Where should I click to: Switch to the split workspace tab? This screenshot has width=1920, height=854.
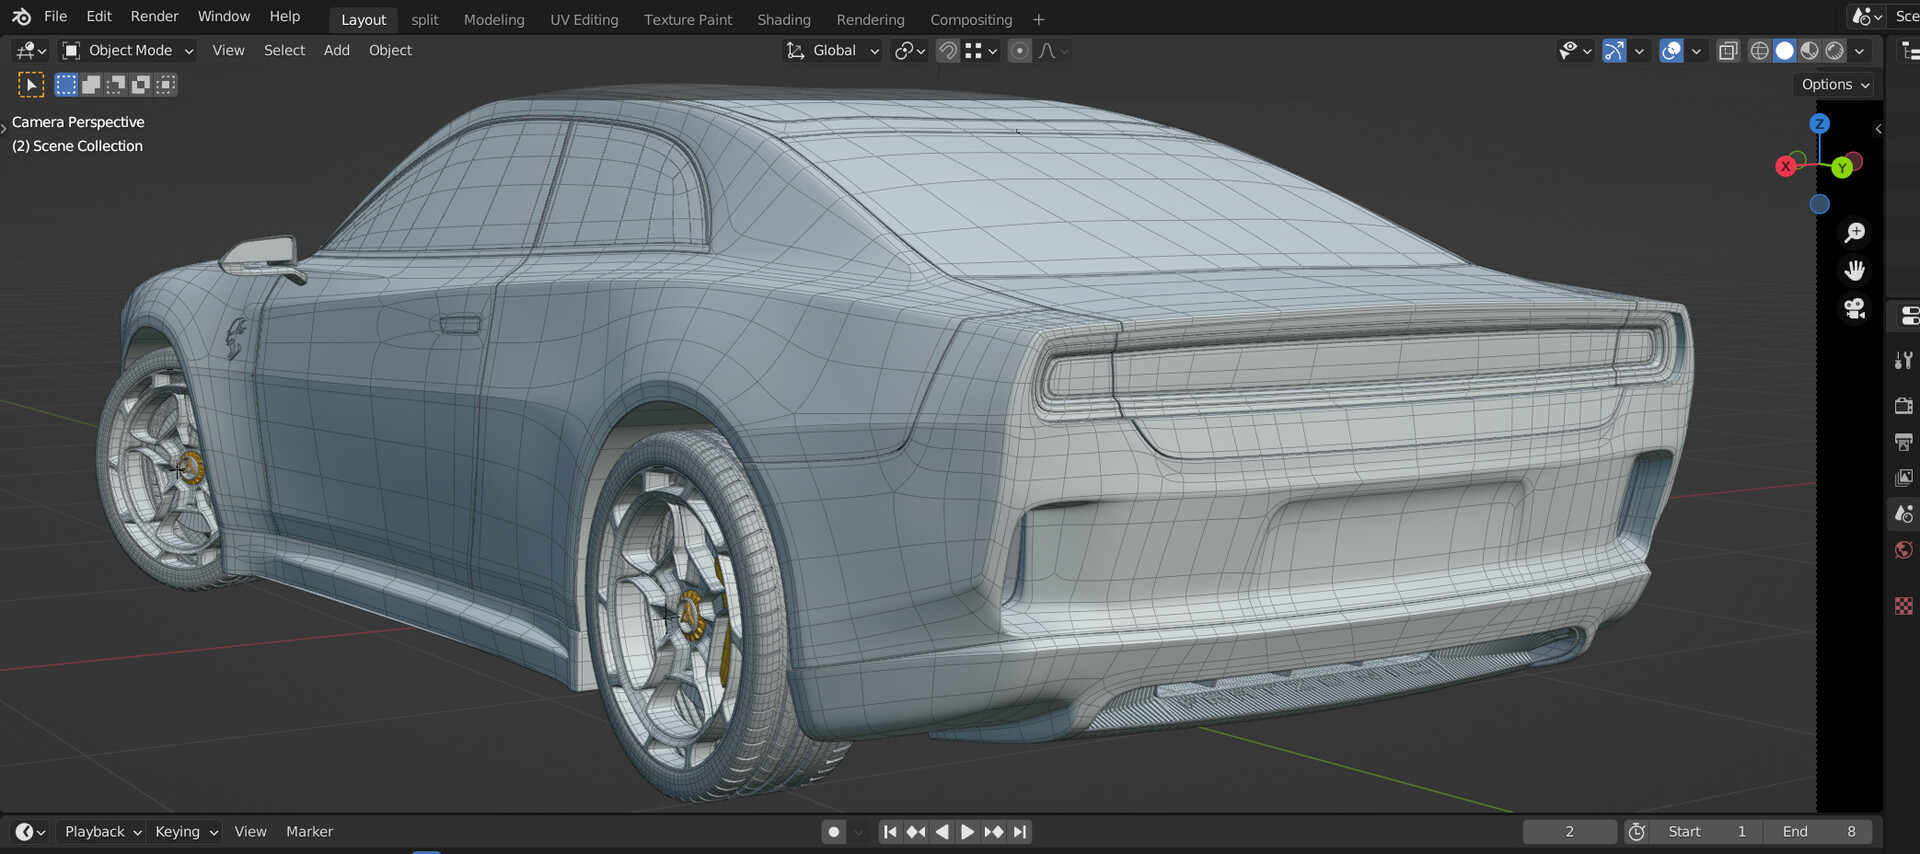click(x=425, y=20)
